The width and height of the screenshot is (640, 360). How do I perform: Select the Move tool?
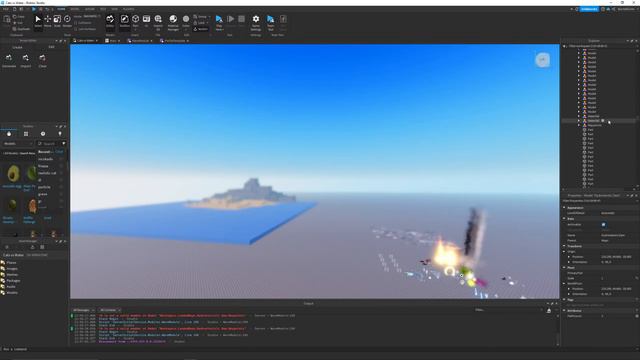48,21
